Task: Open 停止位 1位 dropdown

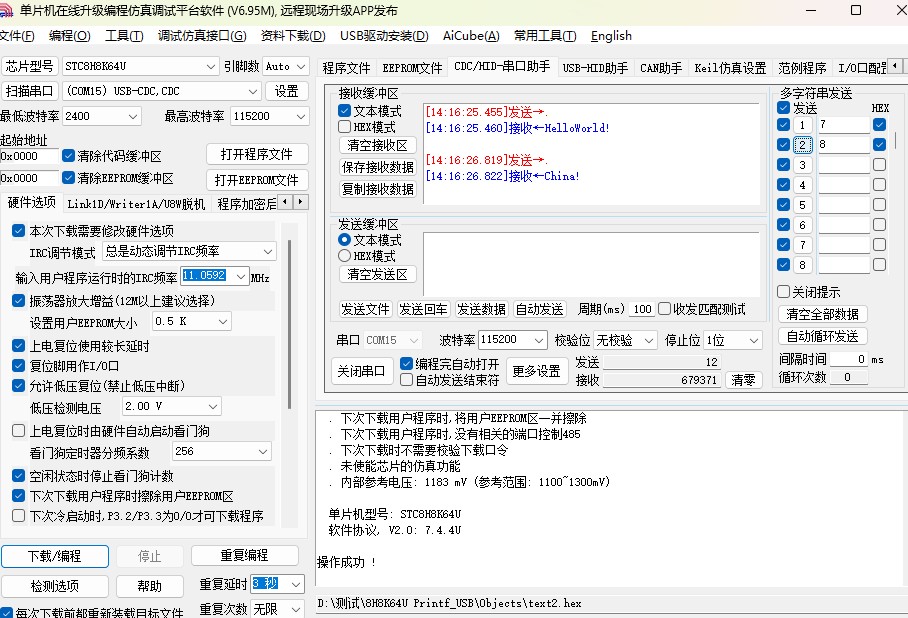Action: (x=754, y=341)
